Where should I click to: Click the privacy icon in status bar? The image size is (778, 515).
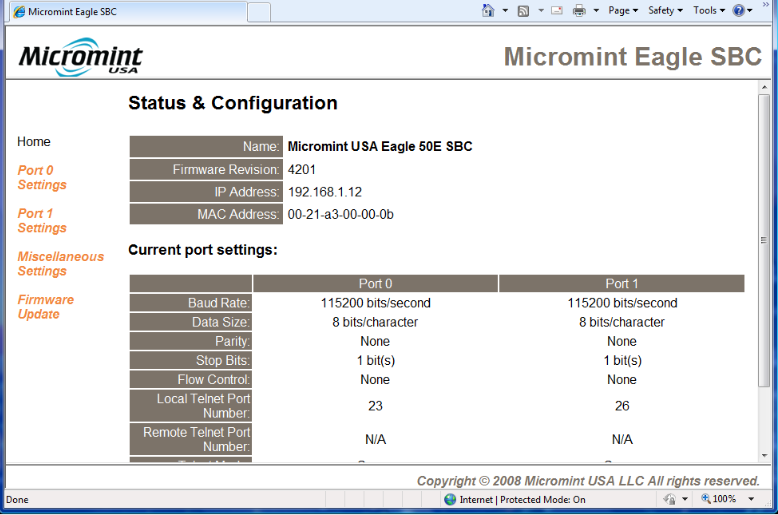tap(670, 499)
